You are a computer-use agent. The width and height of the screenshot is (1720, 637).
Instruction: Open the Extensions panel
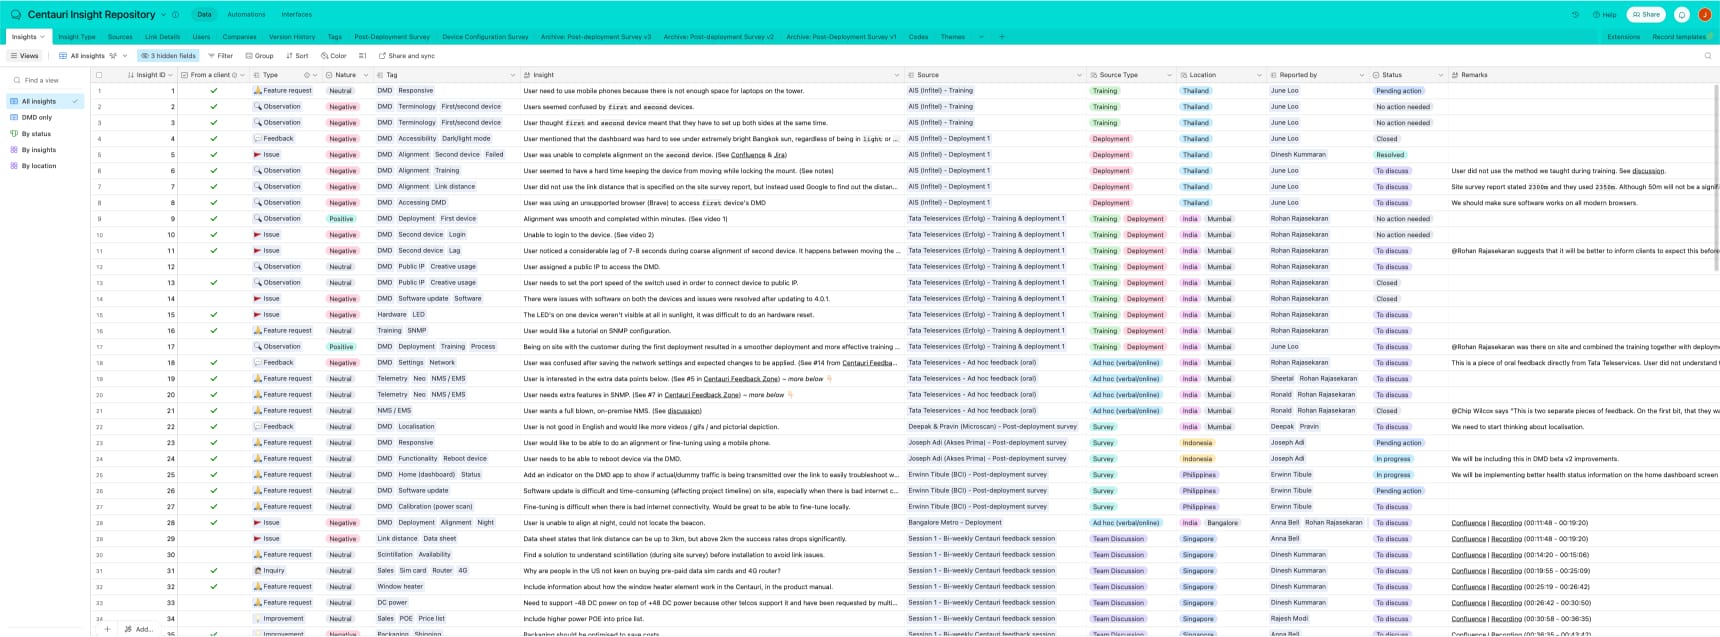click(x=1623, y=37)
